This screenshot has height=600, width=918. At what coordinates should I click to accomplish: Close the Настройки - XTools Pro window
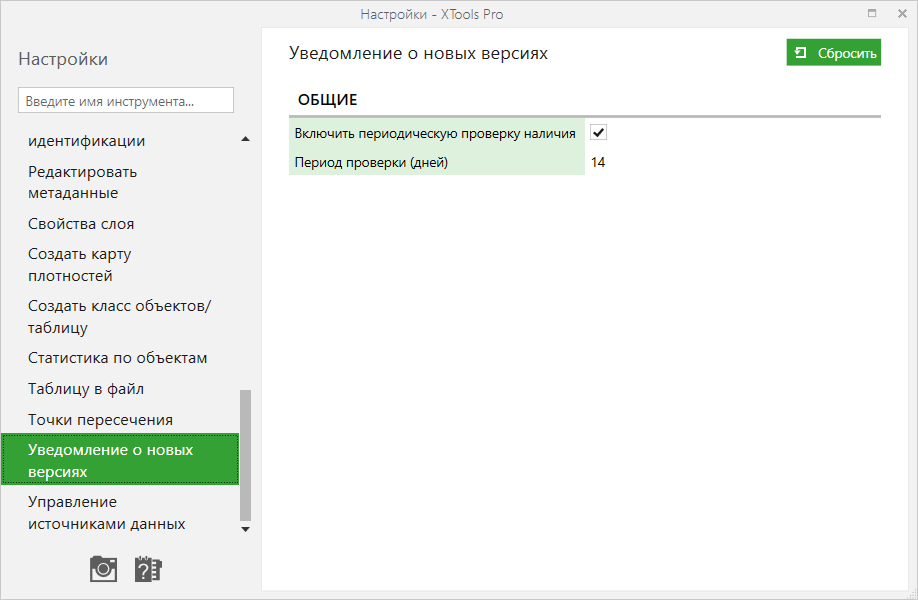click(902, 13)
